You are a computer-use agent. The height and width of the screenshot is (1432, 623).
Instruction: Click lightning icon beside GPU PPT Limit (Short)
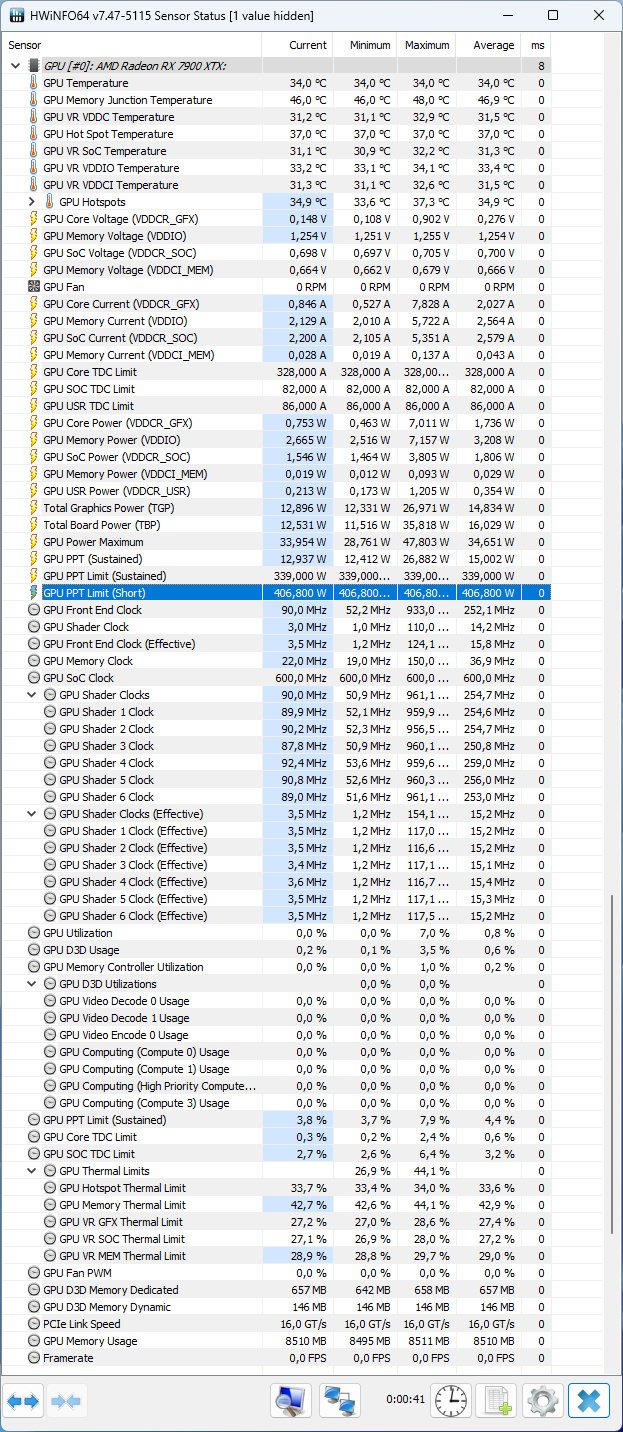tap(34, 593)
